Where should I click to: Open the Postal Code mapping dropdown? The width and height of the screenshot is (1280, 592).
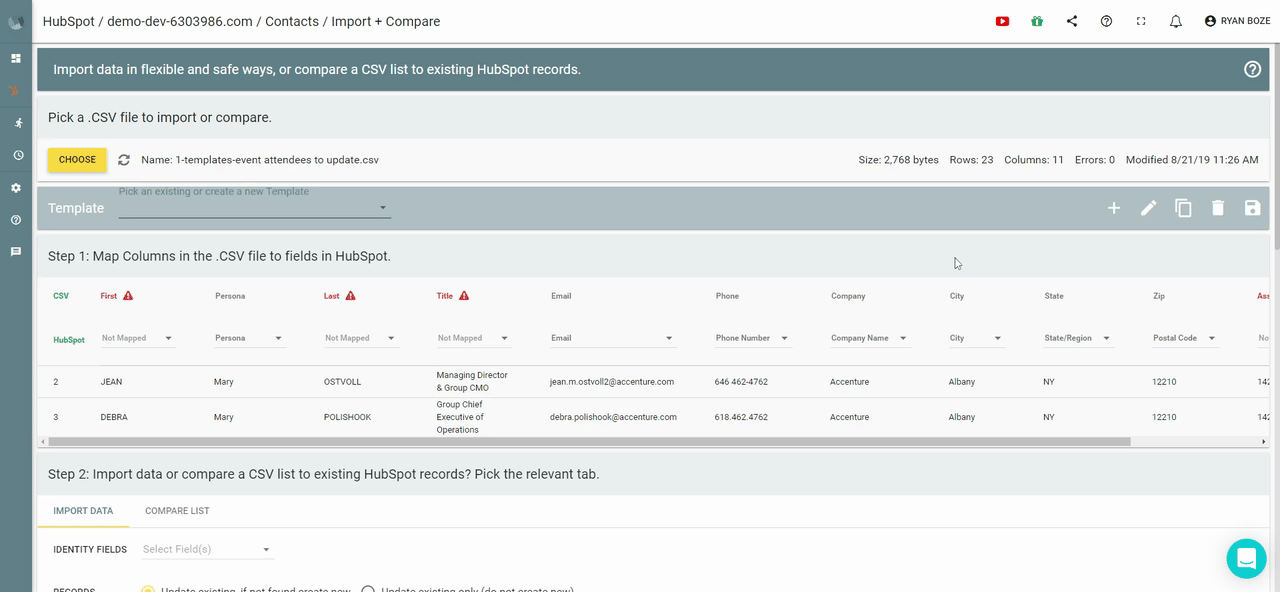click(x=1185, y=338)
